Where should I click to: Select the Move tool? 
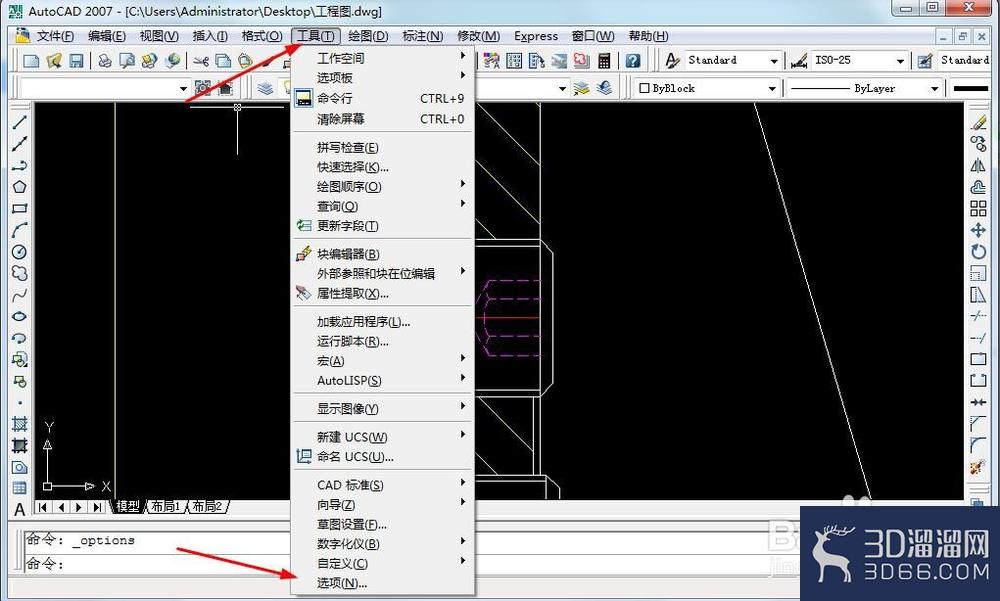978,230
